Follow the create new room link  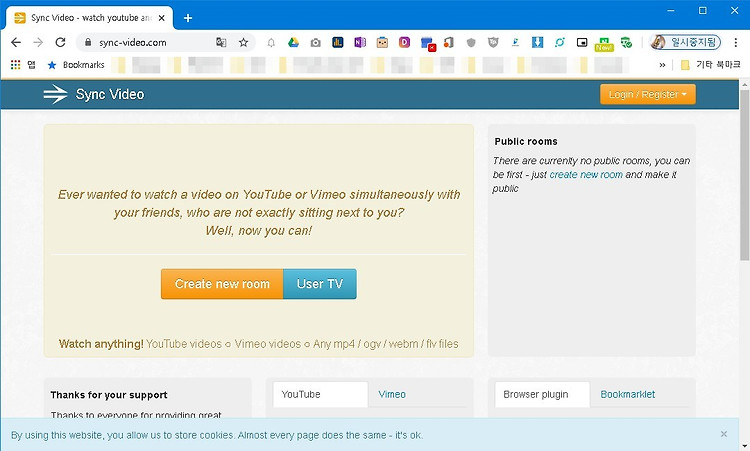pyautogui.click(x=586, y=175)
